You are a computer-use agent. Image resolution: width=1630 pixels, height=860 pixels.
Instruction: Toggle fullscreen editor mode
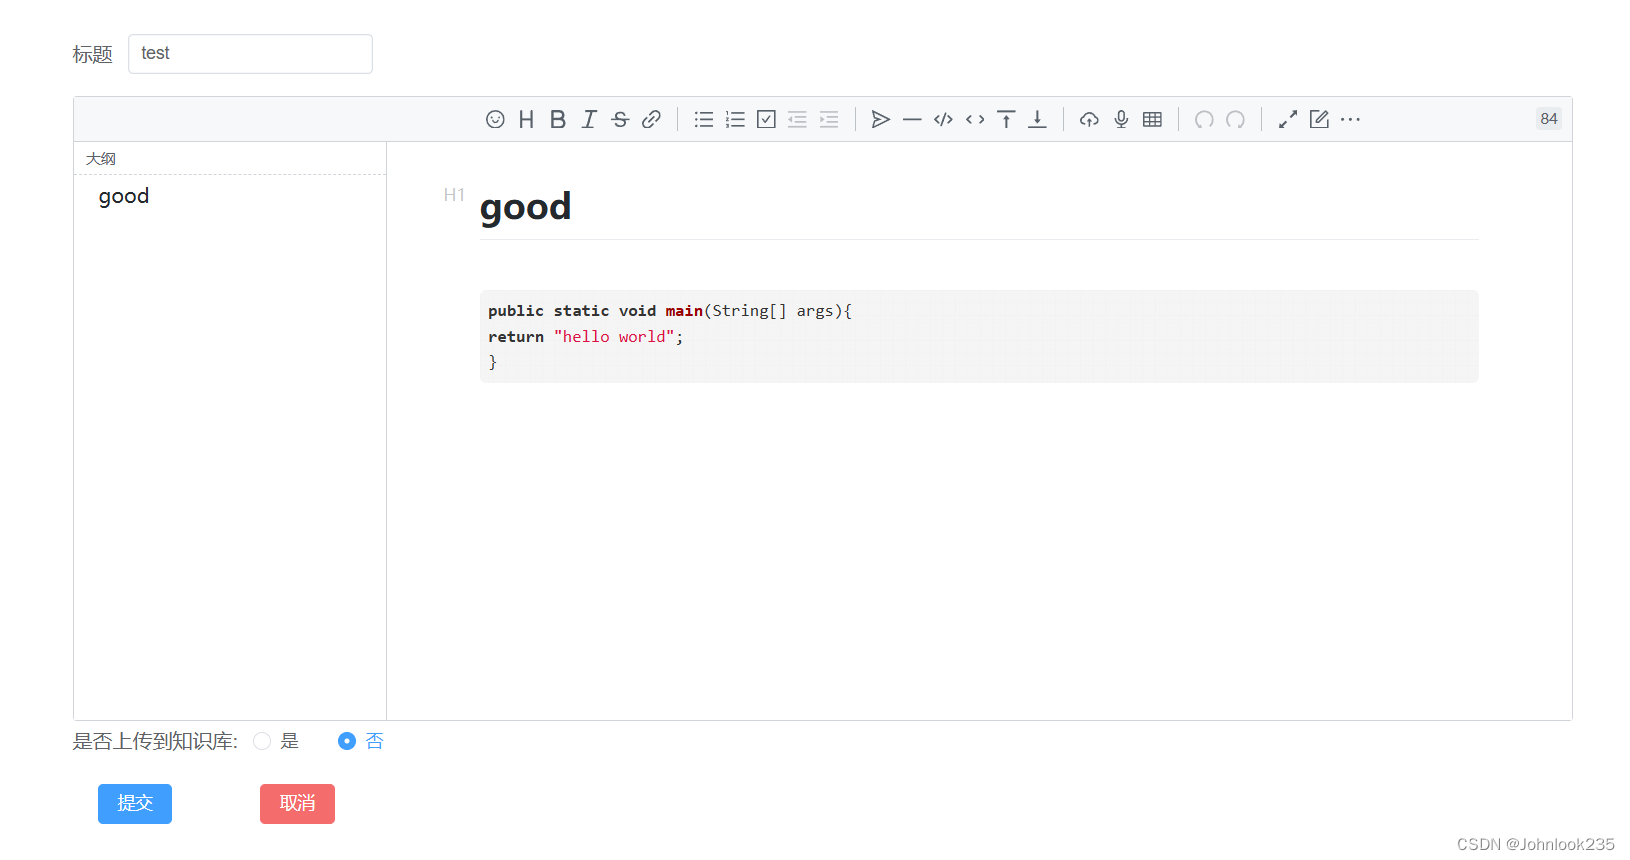tap(1288, 119)
